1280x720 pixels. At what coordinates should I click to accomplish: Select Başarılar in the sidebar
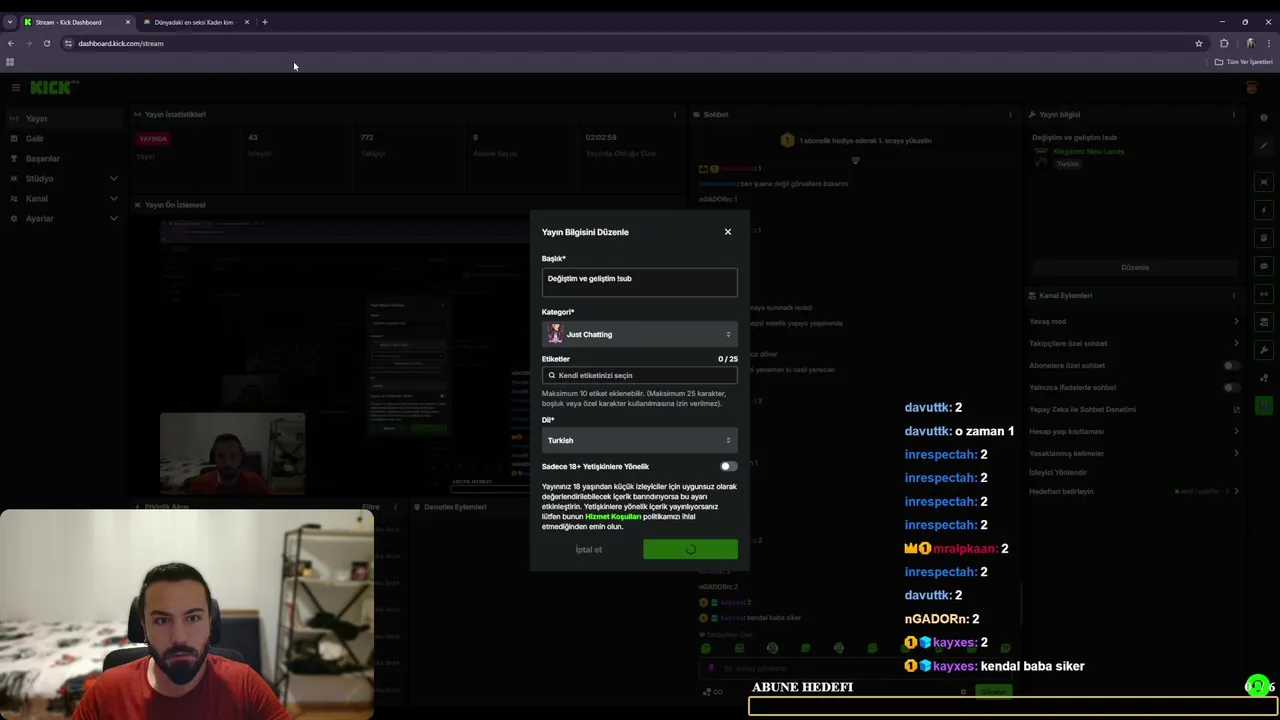click(x=64, y=158)
